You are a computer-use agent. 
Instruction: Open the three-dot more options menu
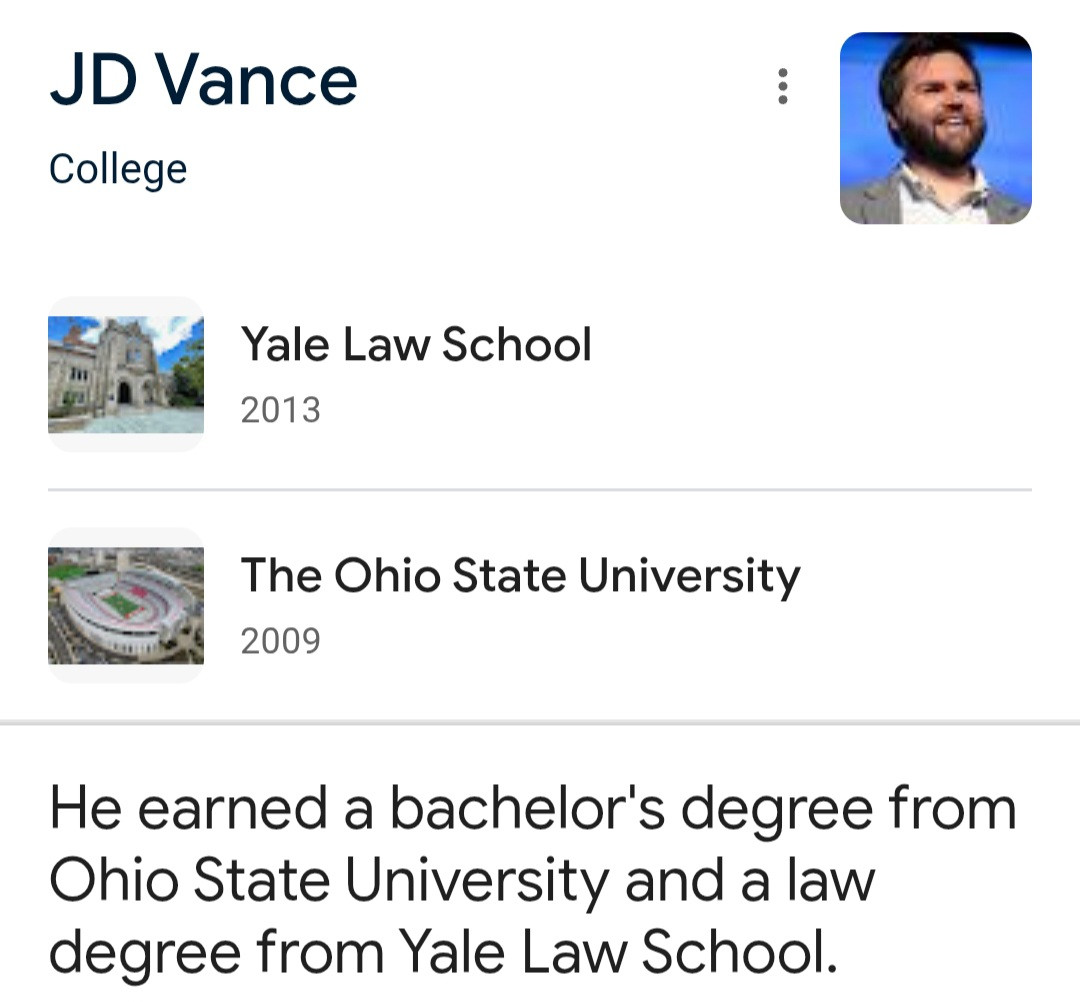(783, 87)
